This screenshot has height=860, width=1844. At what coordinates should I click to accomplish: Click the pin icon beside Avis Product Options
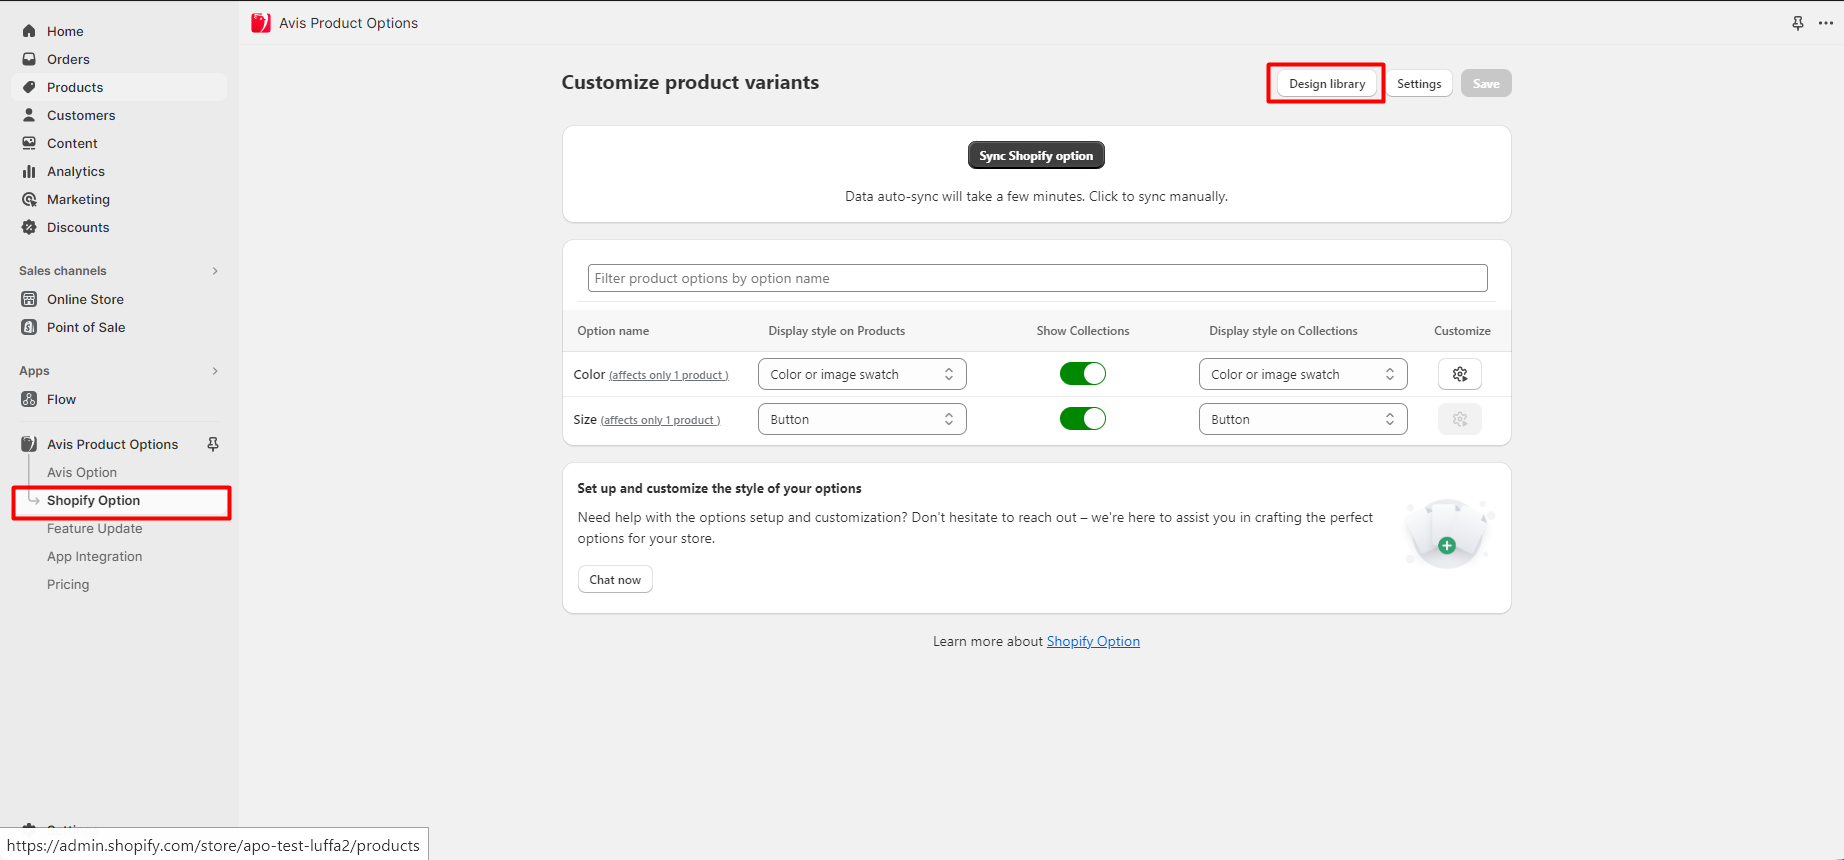tap(213, 444)
